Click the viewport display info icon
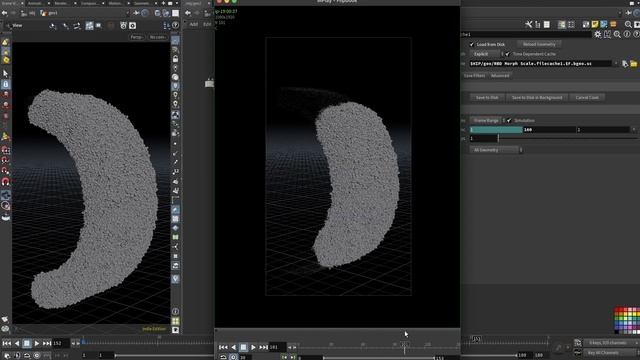Screen dimensions: 640x360 click(x=175, y=311)
